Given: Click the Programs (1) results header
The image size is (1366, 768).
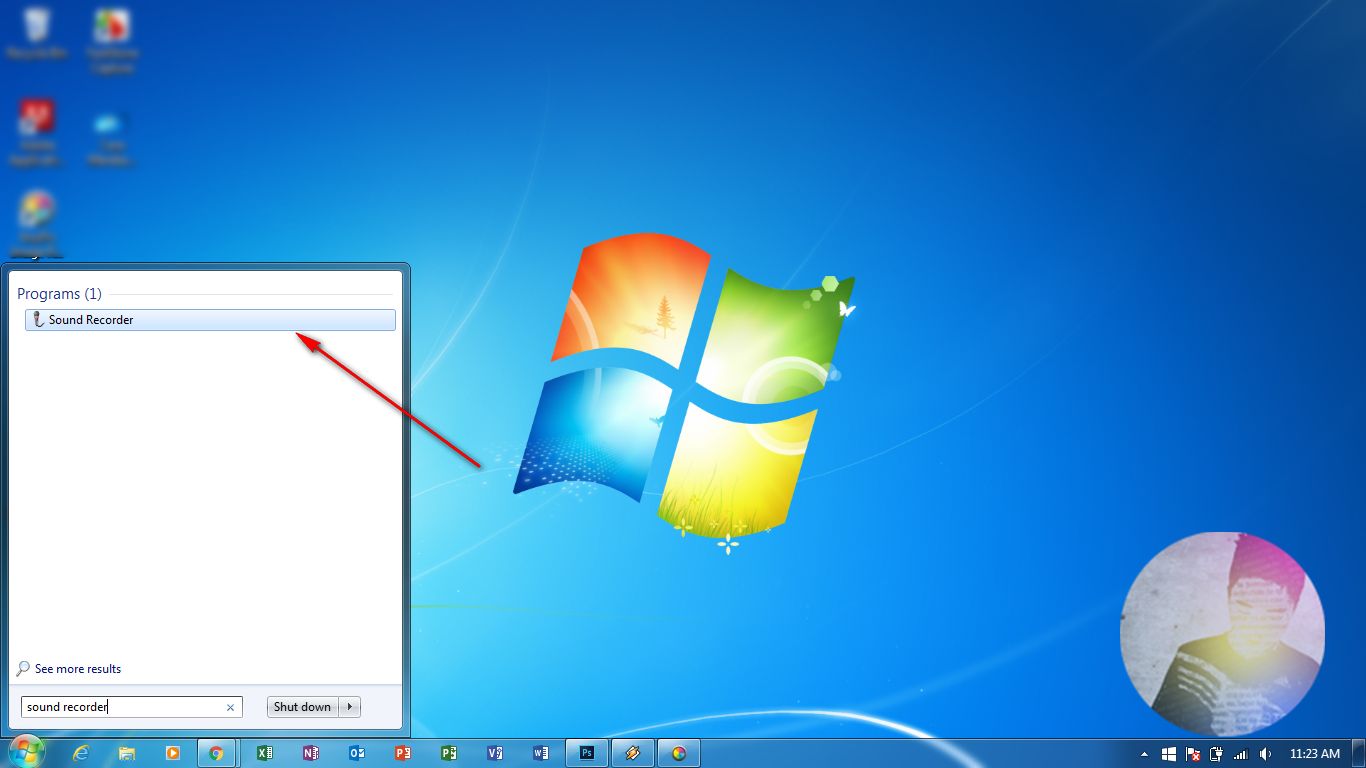Looking at the screenshot, I should click(59, 294).
